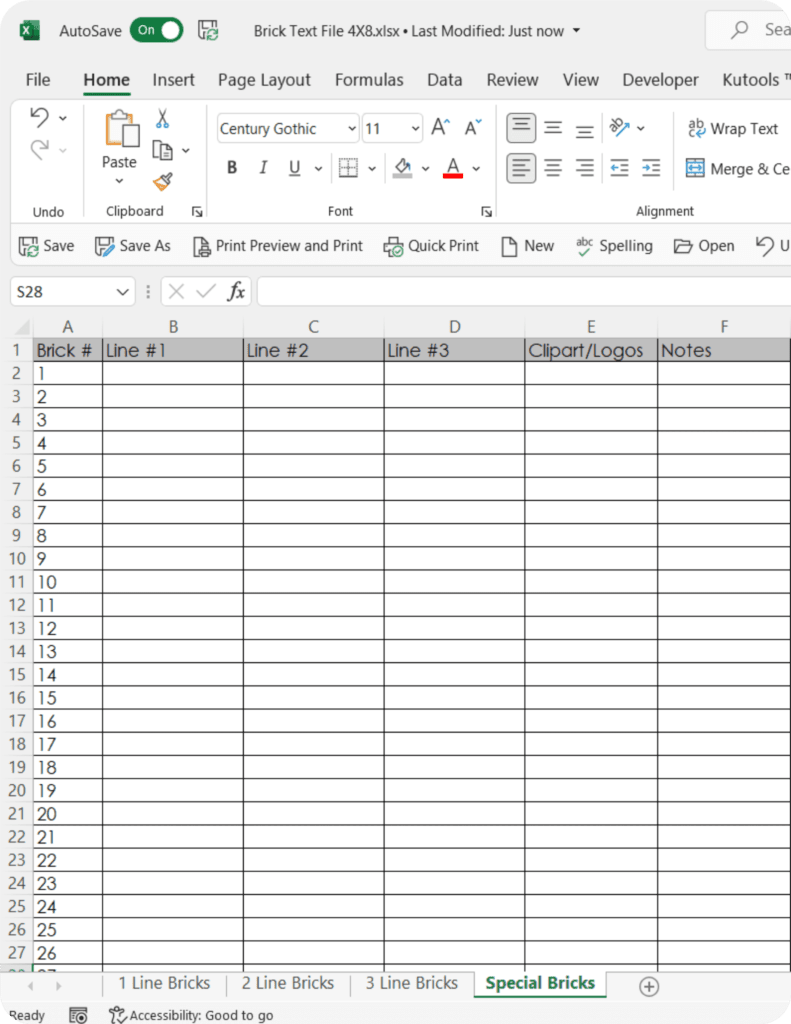The width and height of the screenshot is (791, 1024).
Task: Toggle Wrap Text for cells
Action: click(732, 128)
